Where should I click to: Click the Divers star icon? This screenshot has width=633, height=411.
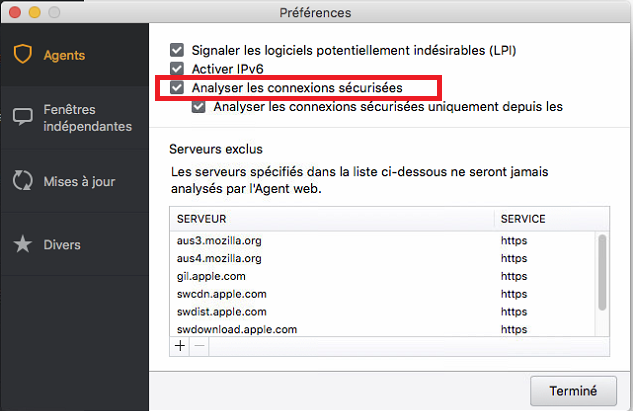tap(22, 244)
